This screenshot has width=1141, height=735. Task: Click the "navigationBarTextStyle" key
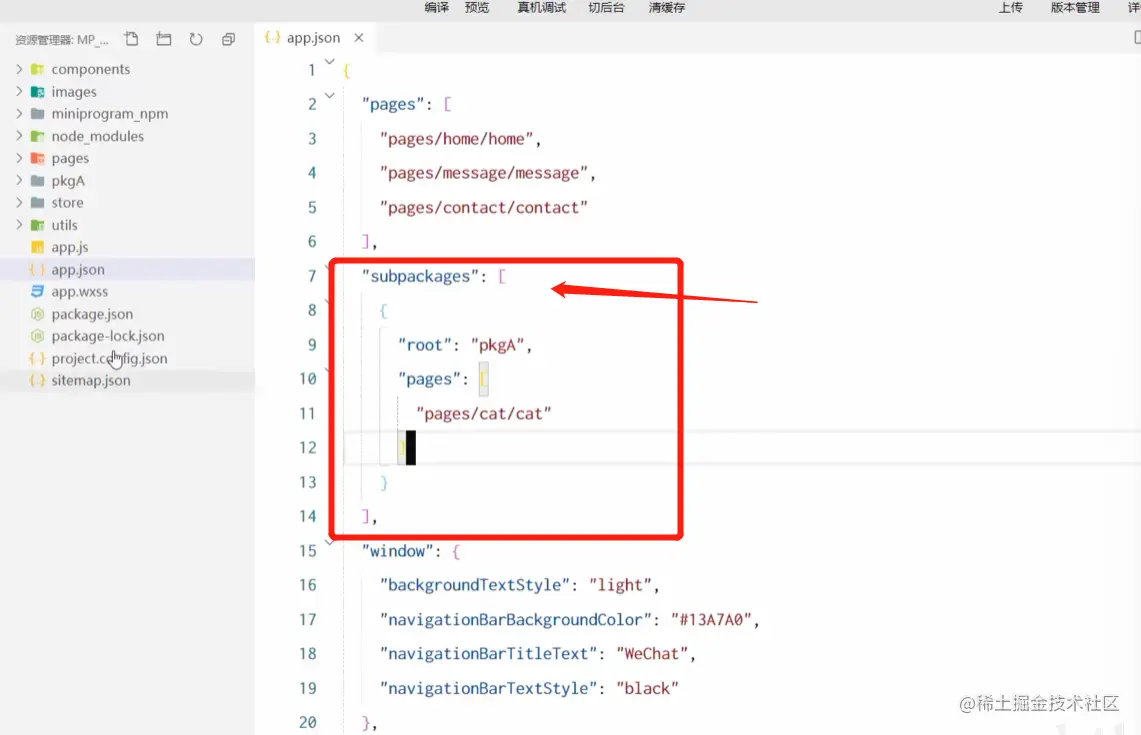pos(488,688)
